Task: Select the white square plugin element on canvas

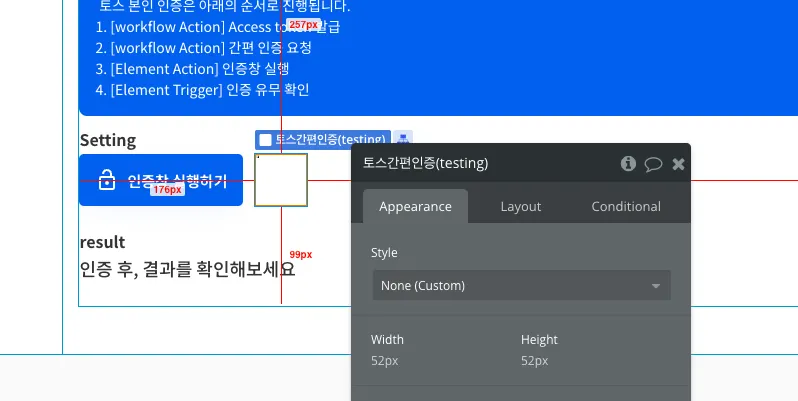Action: 281,180
